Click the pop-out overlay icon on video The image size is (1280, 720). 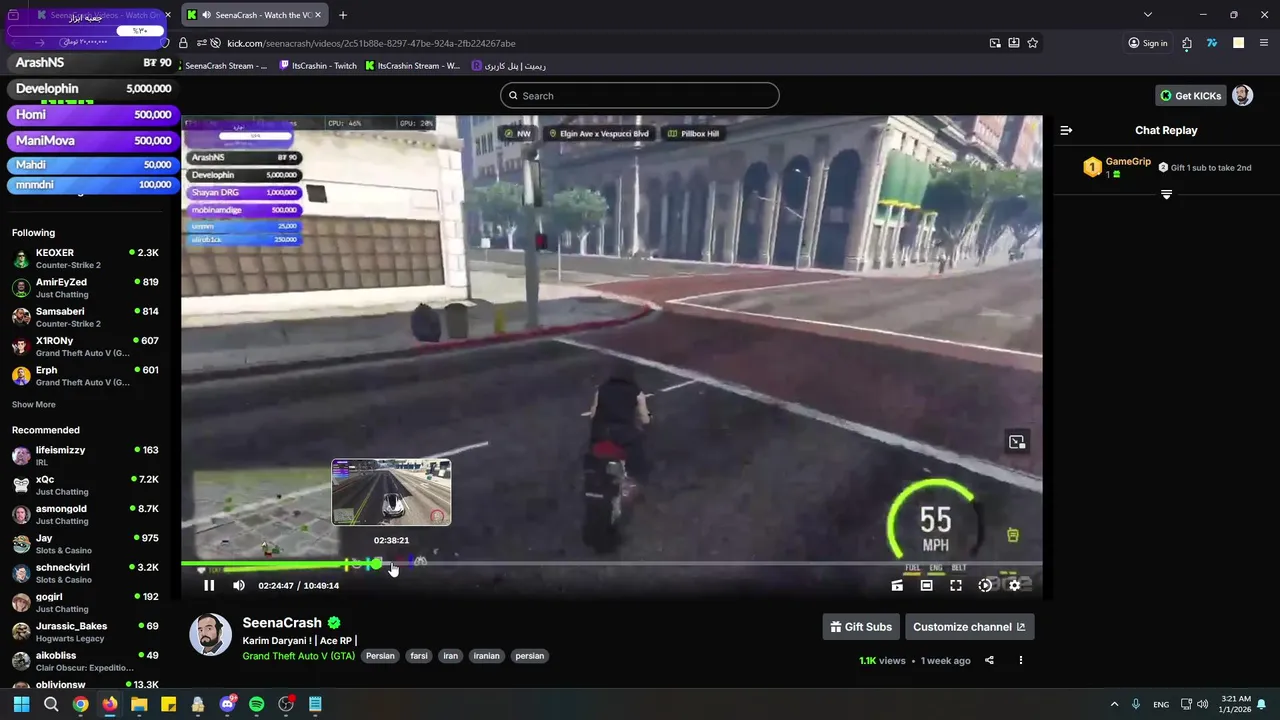pos(1017,442)
